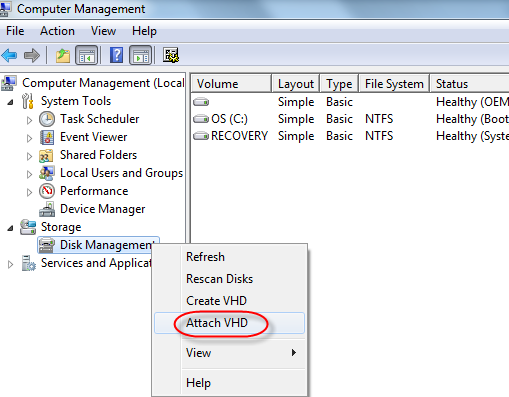Toggle Show/Hide Console Tree toolbar icon
509x397 pixels.
tap(87, 55)
